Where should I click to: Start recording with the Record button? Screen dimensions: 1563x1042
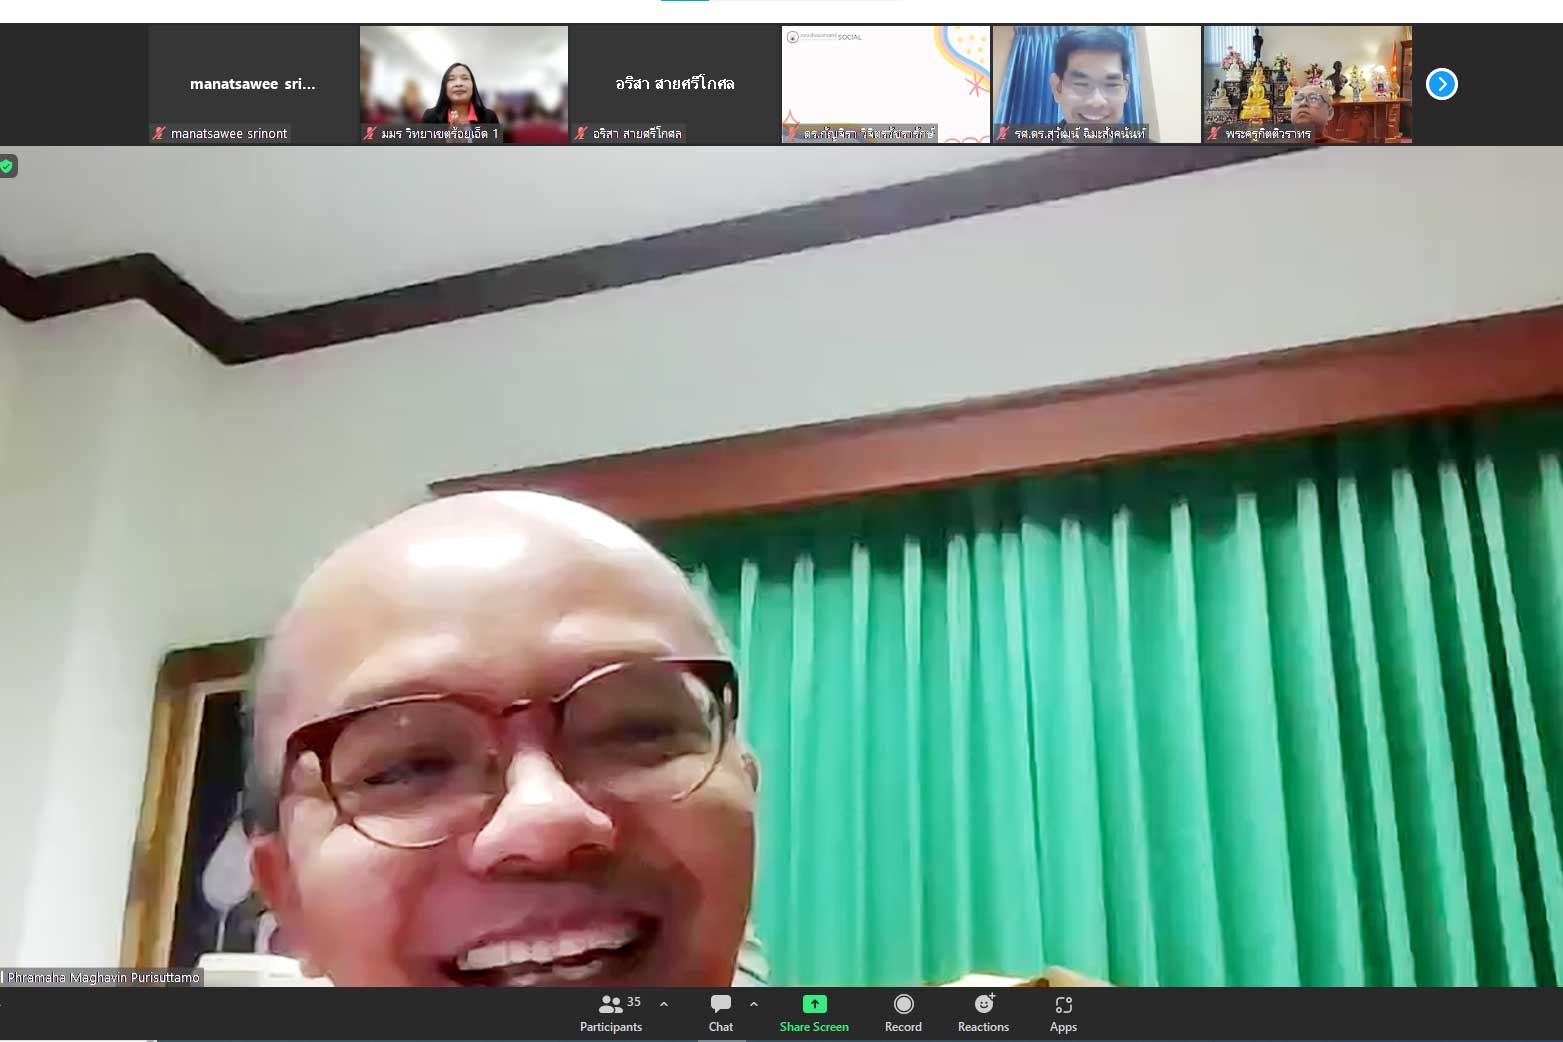pos(903,1012)
